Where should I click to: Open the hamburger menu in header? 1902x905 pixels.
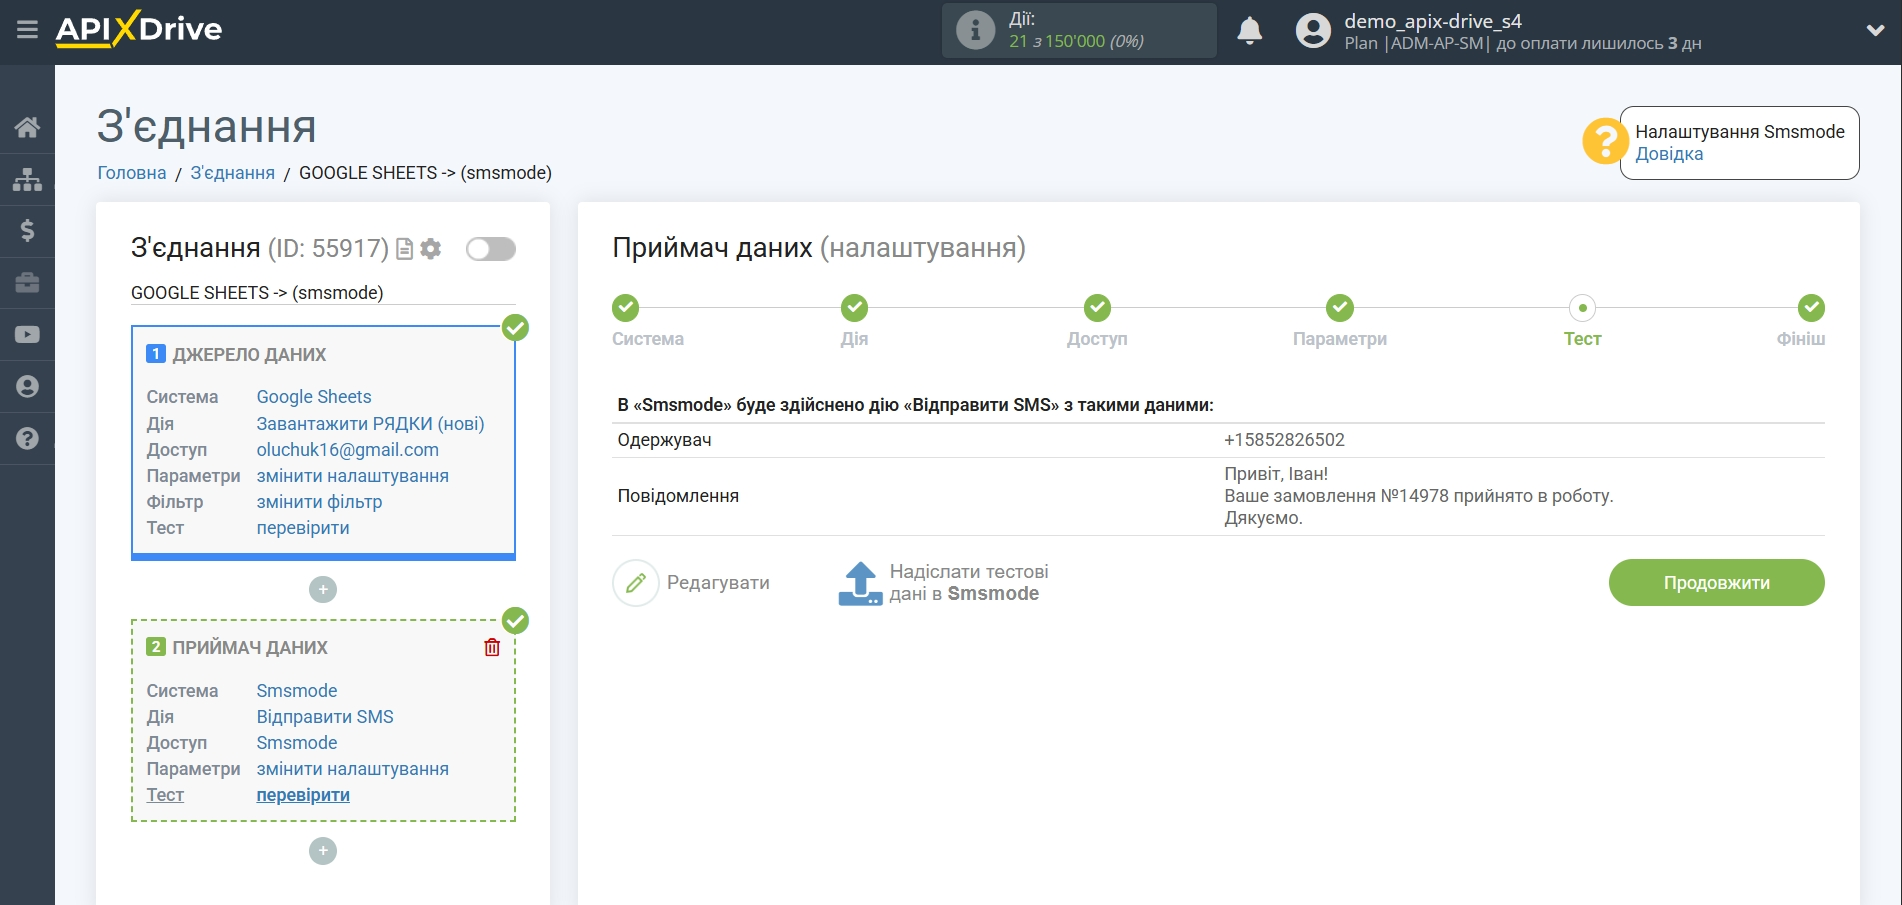click(x=27, y=30)
